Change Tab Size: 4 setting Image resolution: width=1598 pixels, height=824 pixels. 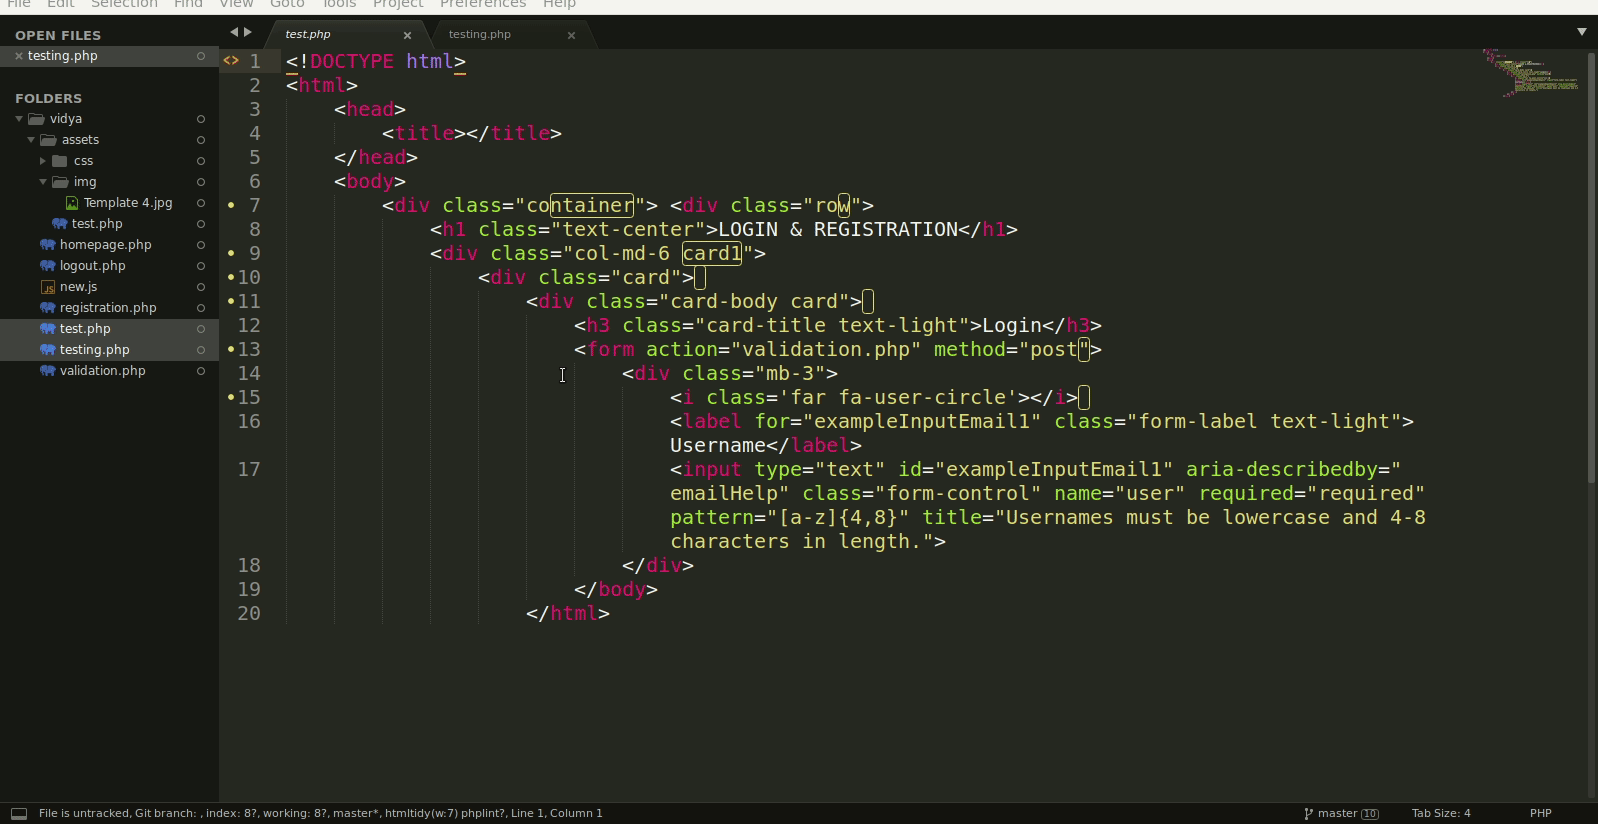1441,814
